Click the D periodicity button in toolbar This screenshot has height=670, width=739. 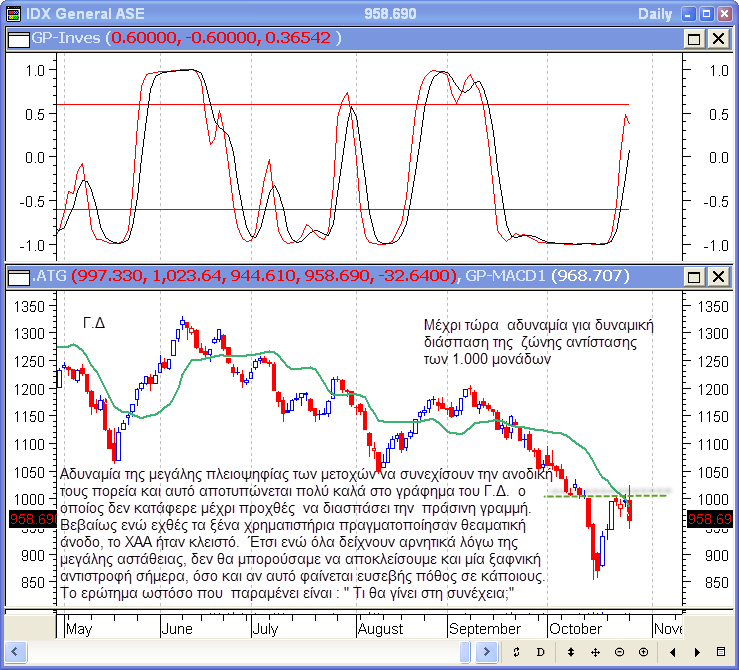(539, 652)
